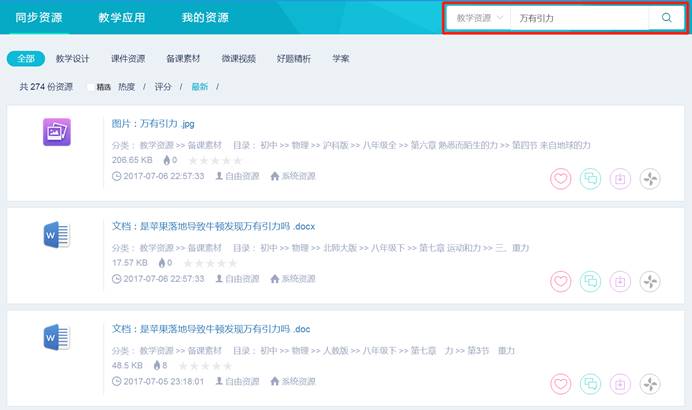692x410 pixels.
Task: Open 文档：是苹果落地导致牛顿发现万有引力吗 .doc link
Action: [211, 329]
